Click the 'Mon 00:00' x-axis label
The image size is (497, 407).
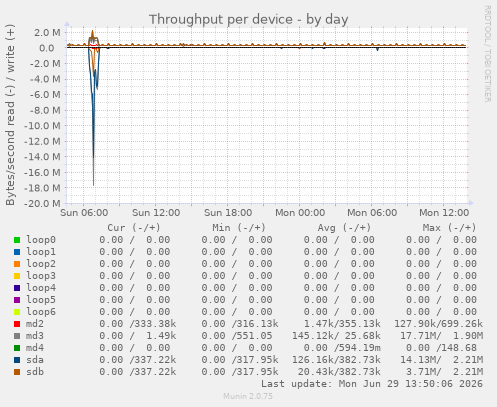point(300,213)
